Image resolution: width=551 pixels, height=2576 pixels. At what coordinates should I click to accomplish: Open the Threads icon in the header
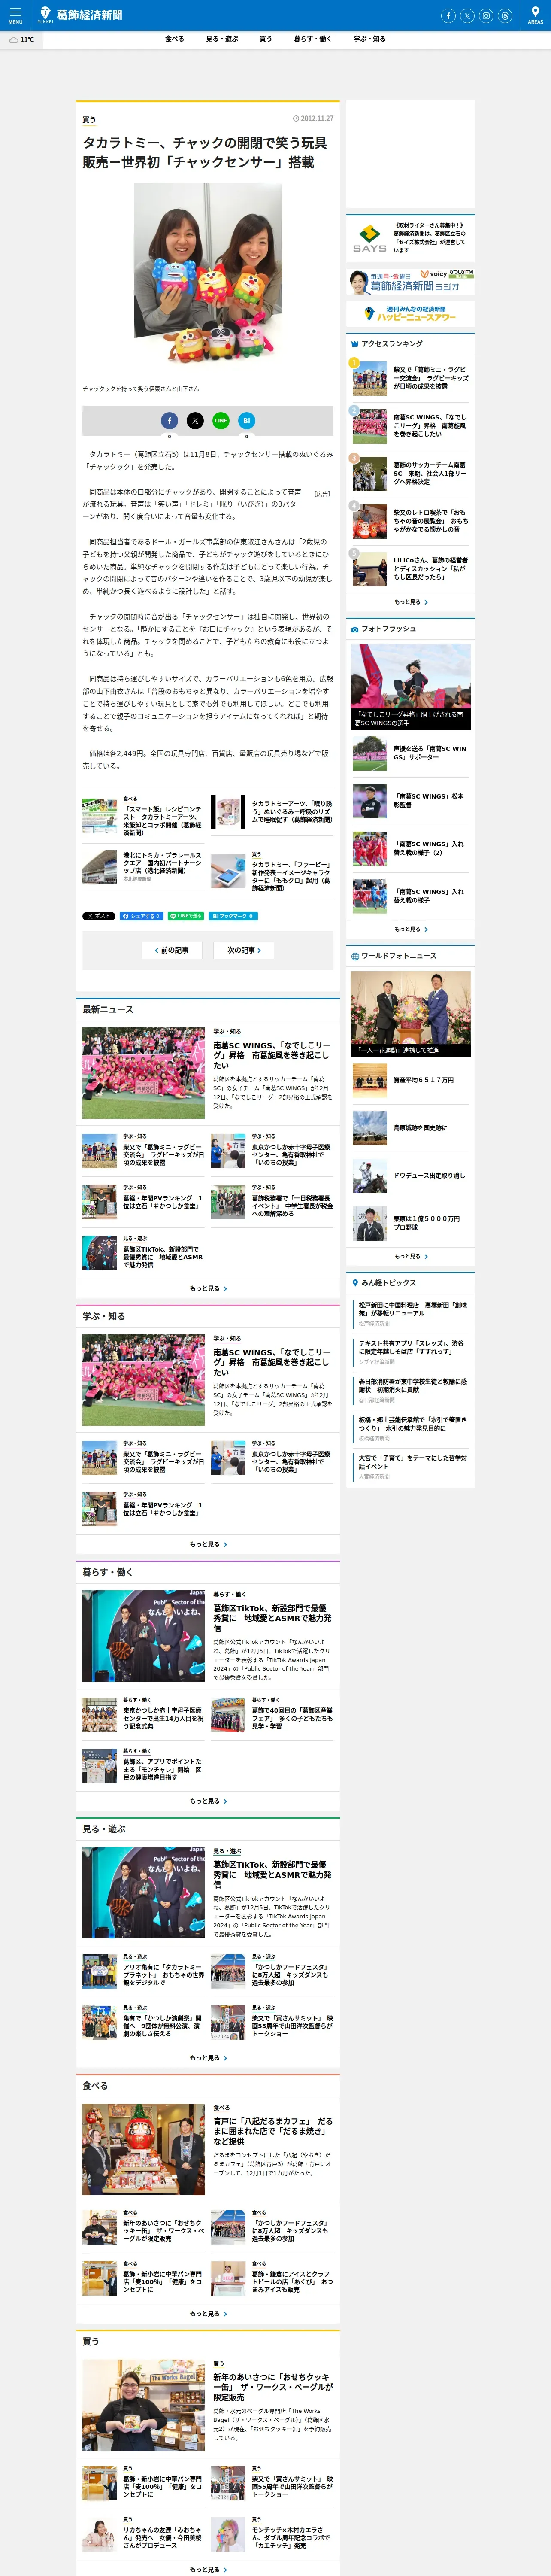point(505,15)
